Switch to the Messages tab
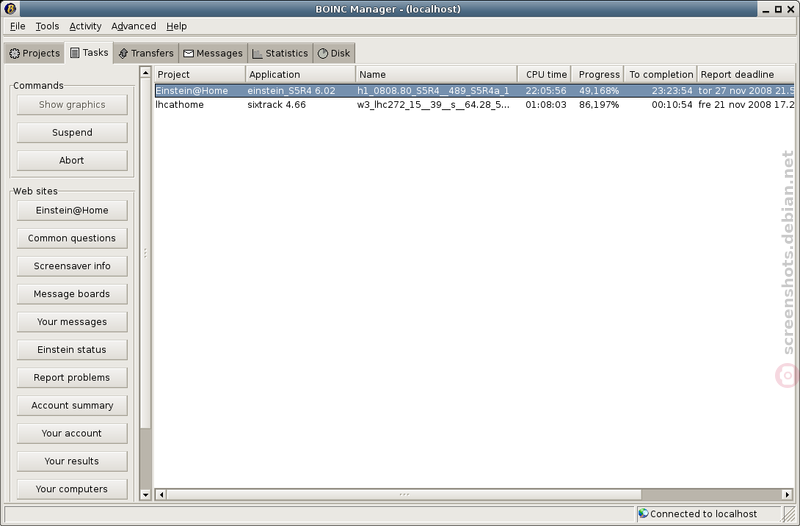Screen dimensions: 800x526 213,53
